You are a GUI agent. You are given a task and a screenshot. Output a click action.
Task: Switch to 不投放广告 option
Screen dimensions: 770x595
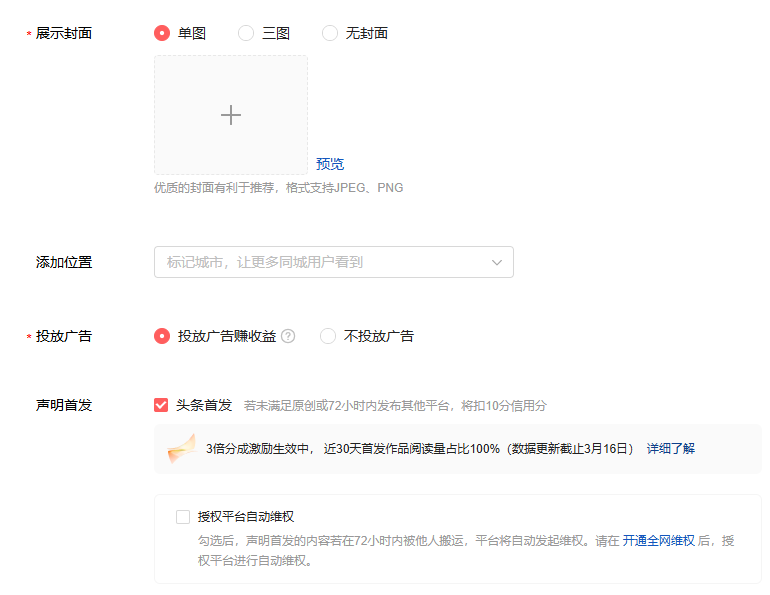point(328,336)
